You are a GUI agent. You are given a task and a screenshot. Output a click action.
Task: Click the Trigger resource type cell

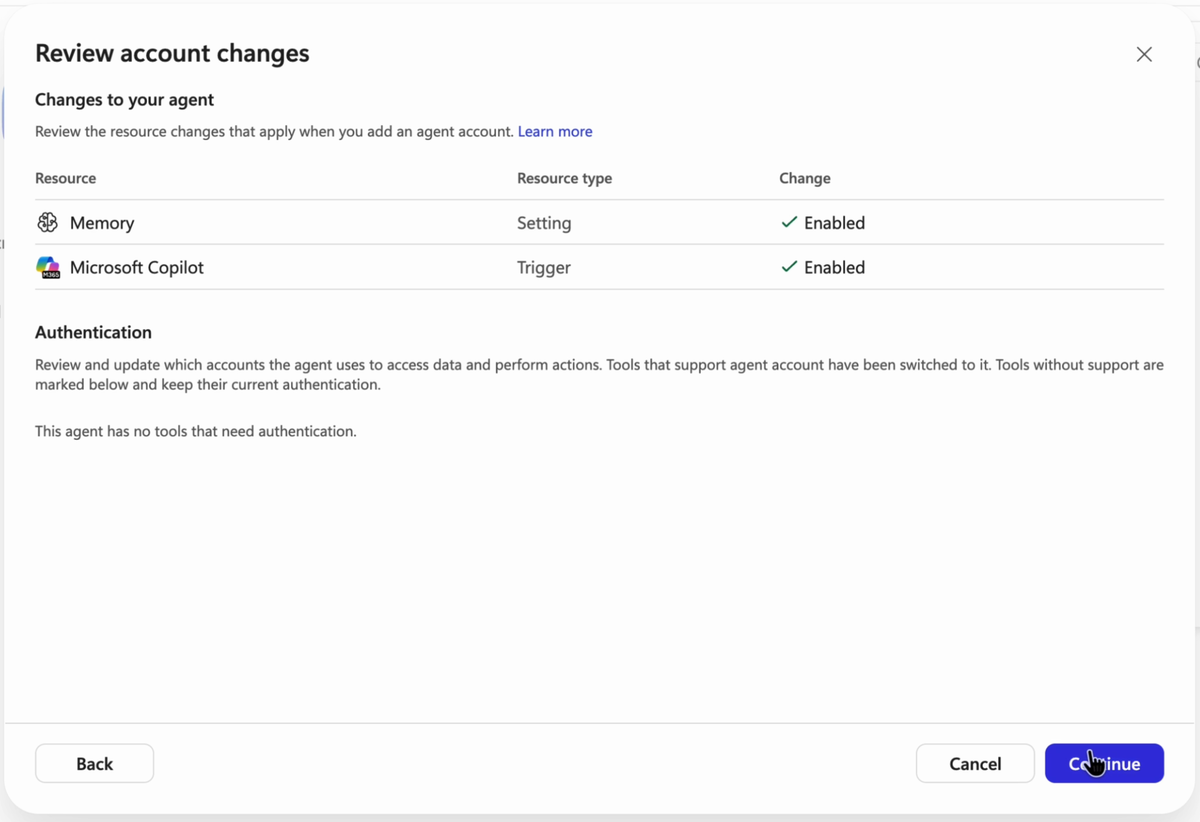(x=544, y=267)
